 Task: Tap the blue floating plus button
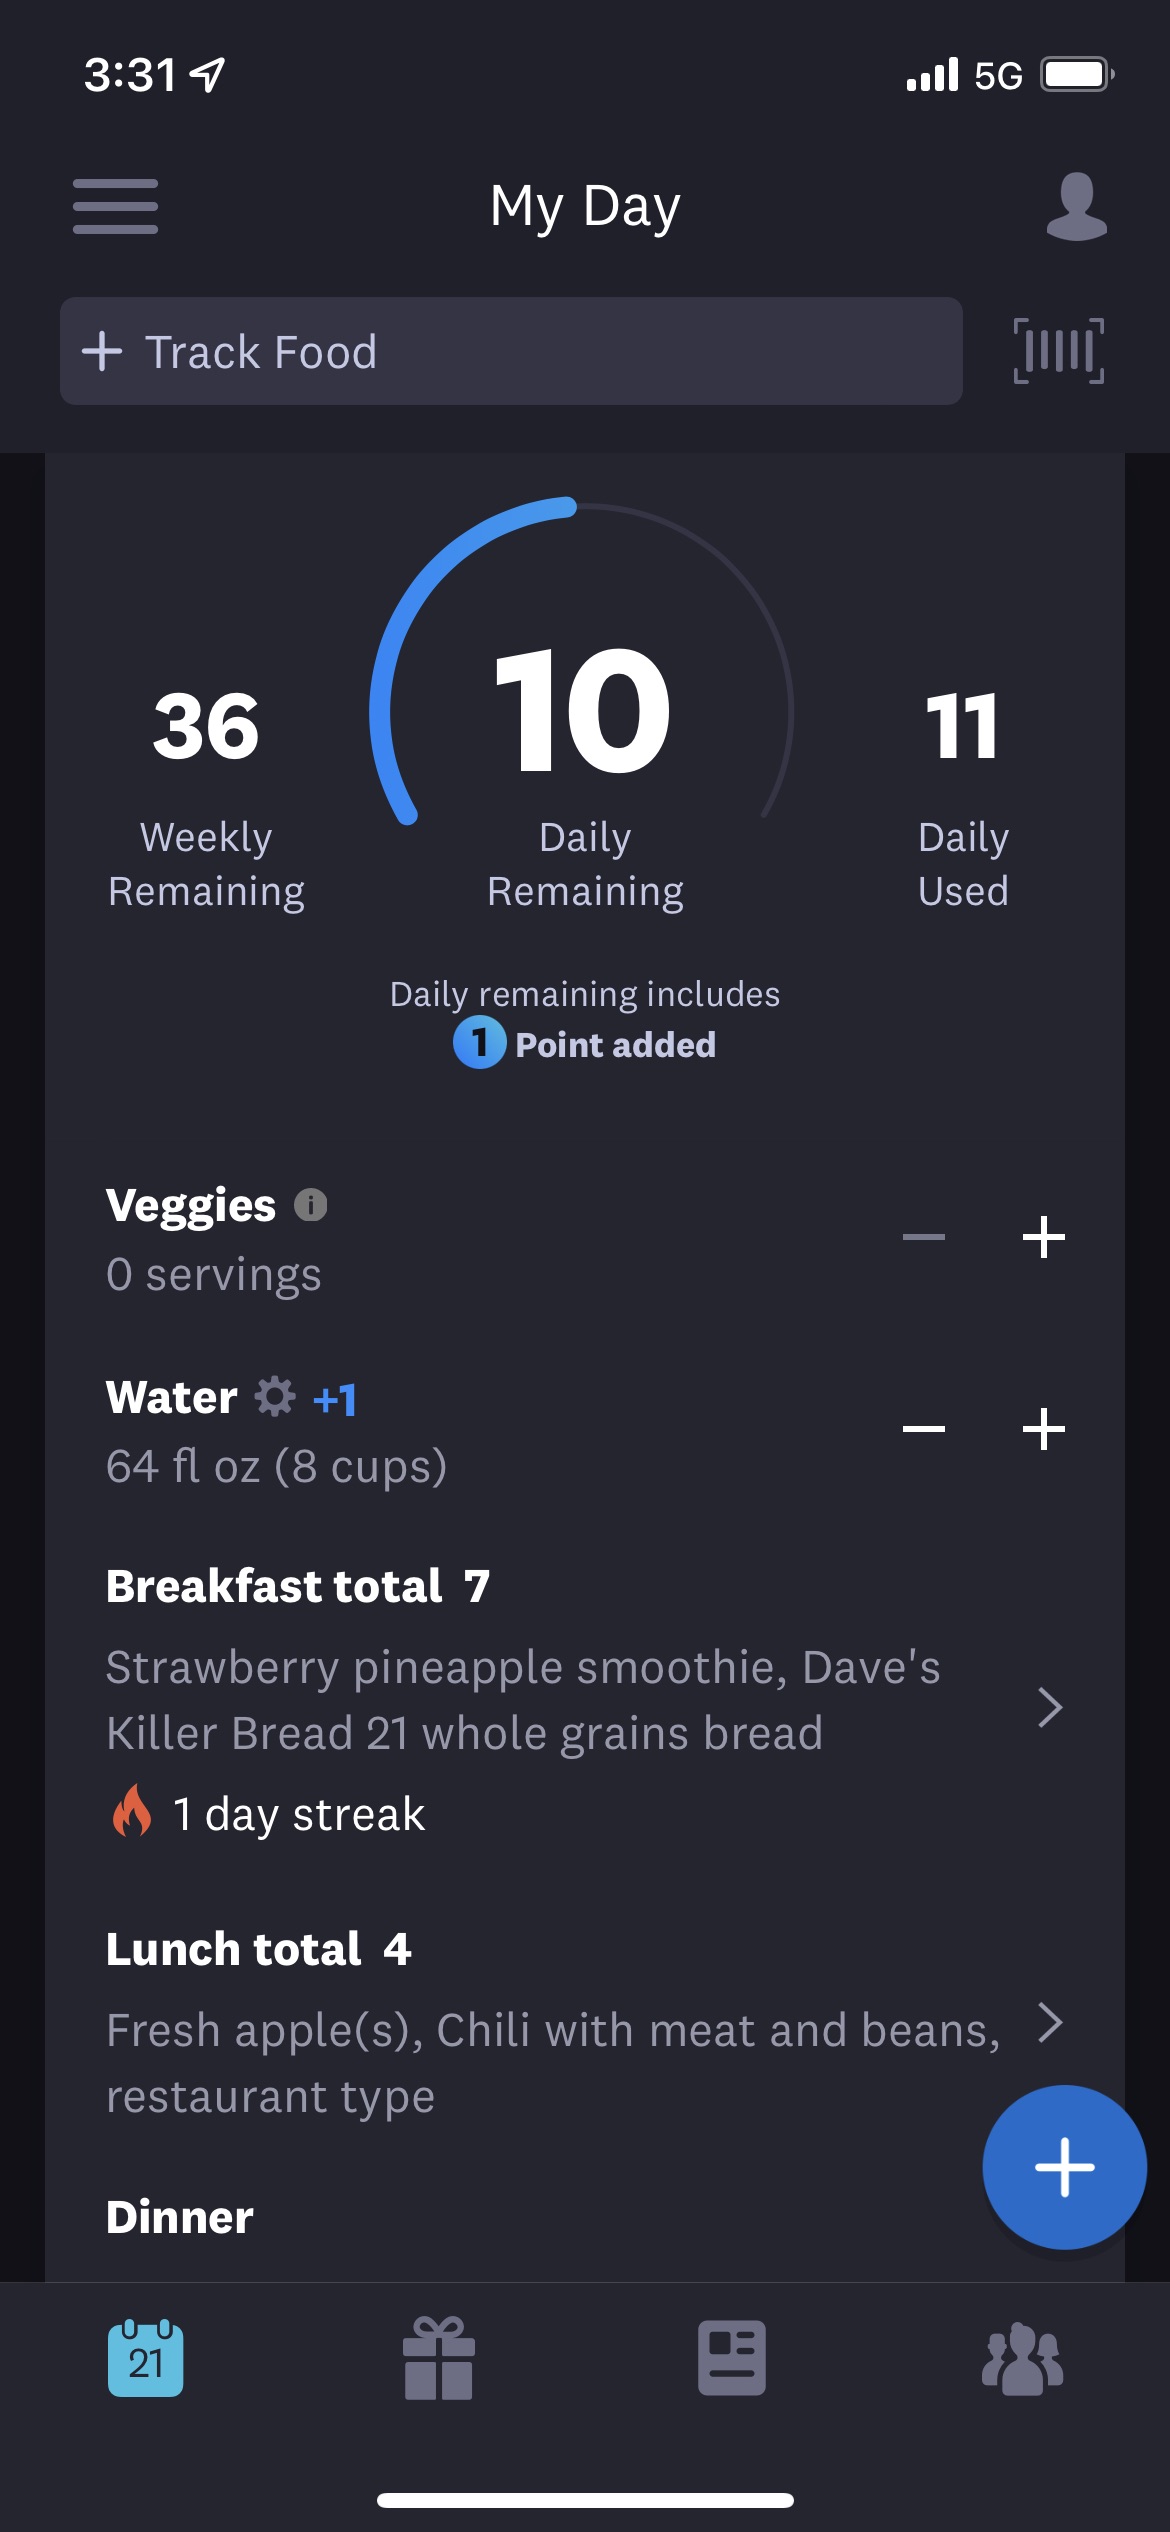coord(1064,2167)
